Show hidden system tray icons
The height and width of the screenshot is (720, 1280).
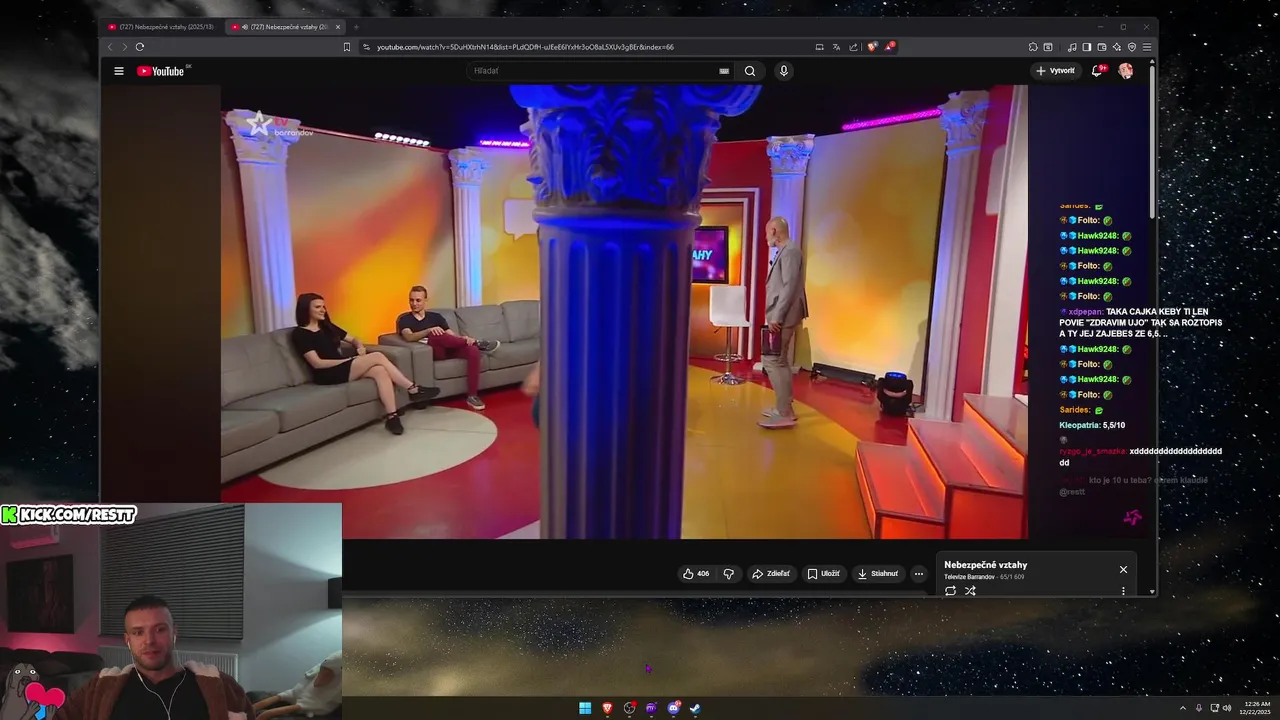pyautogui.click(x=1183, y=708)
